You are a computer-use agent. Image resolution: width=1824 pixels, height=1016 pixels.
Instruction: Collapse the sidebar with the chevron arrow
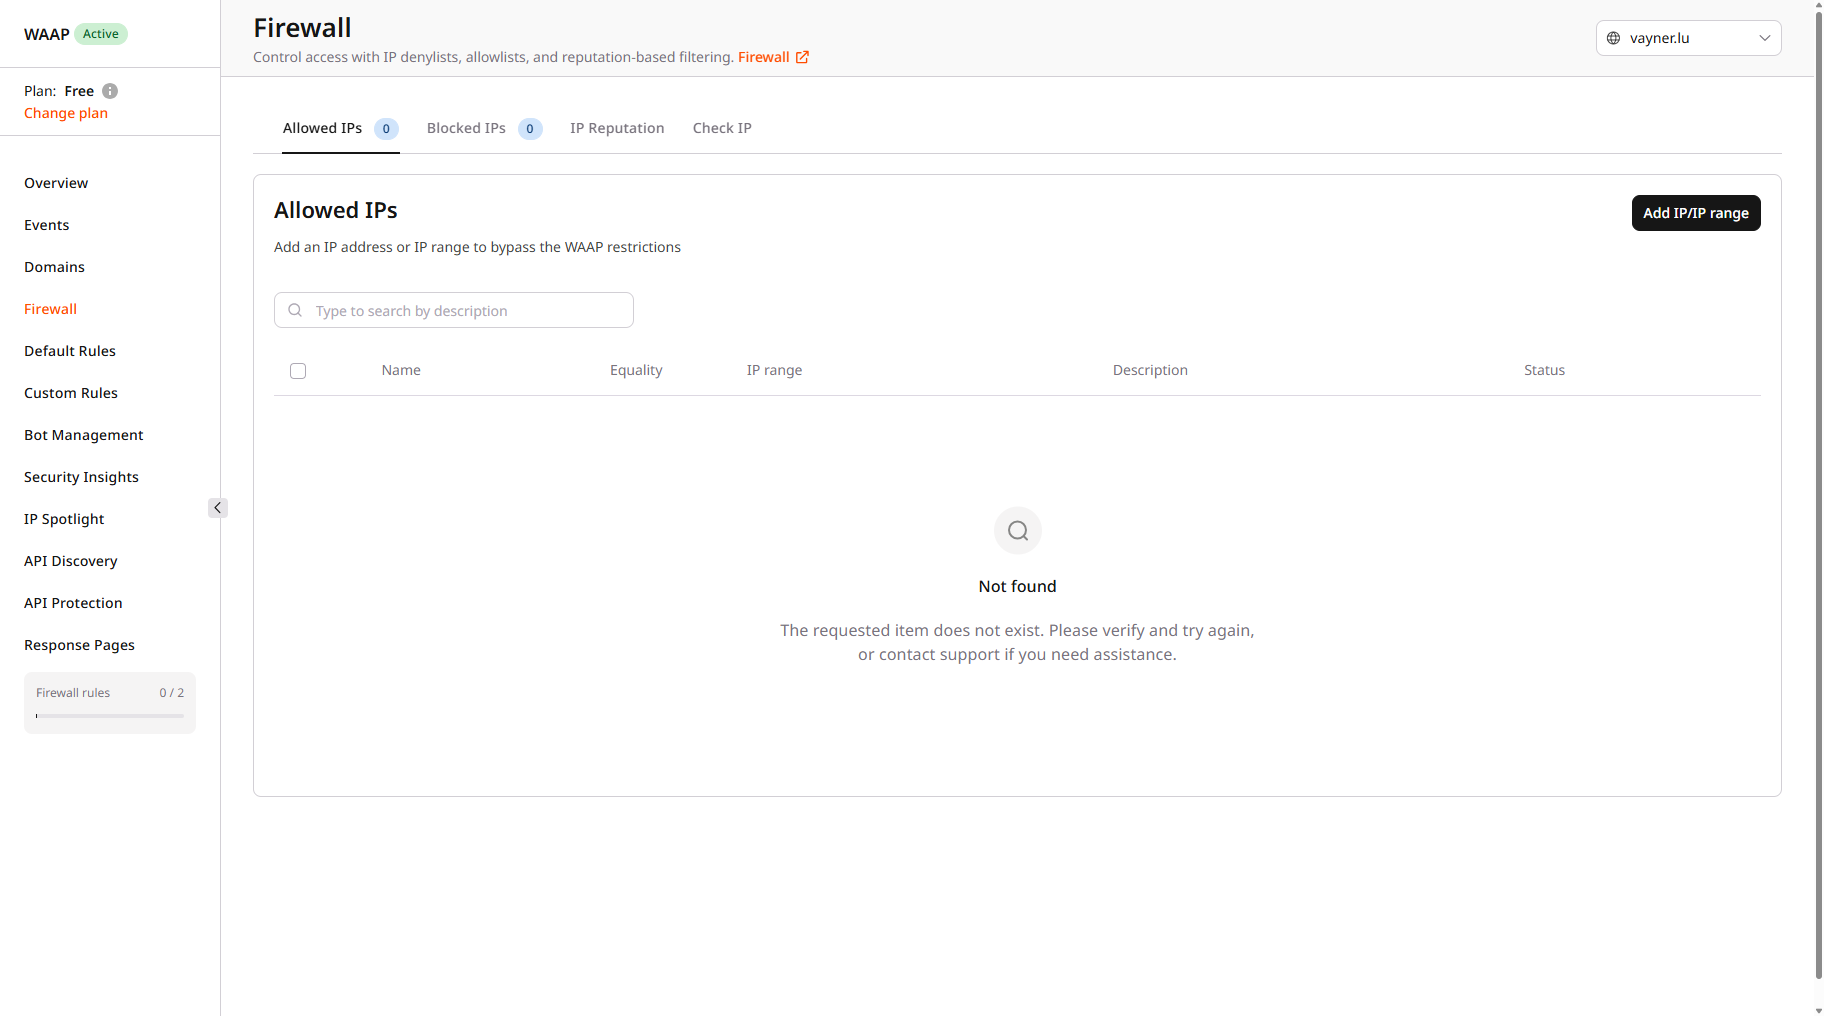pyautogui.click(x=218, y=508)
